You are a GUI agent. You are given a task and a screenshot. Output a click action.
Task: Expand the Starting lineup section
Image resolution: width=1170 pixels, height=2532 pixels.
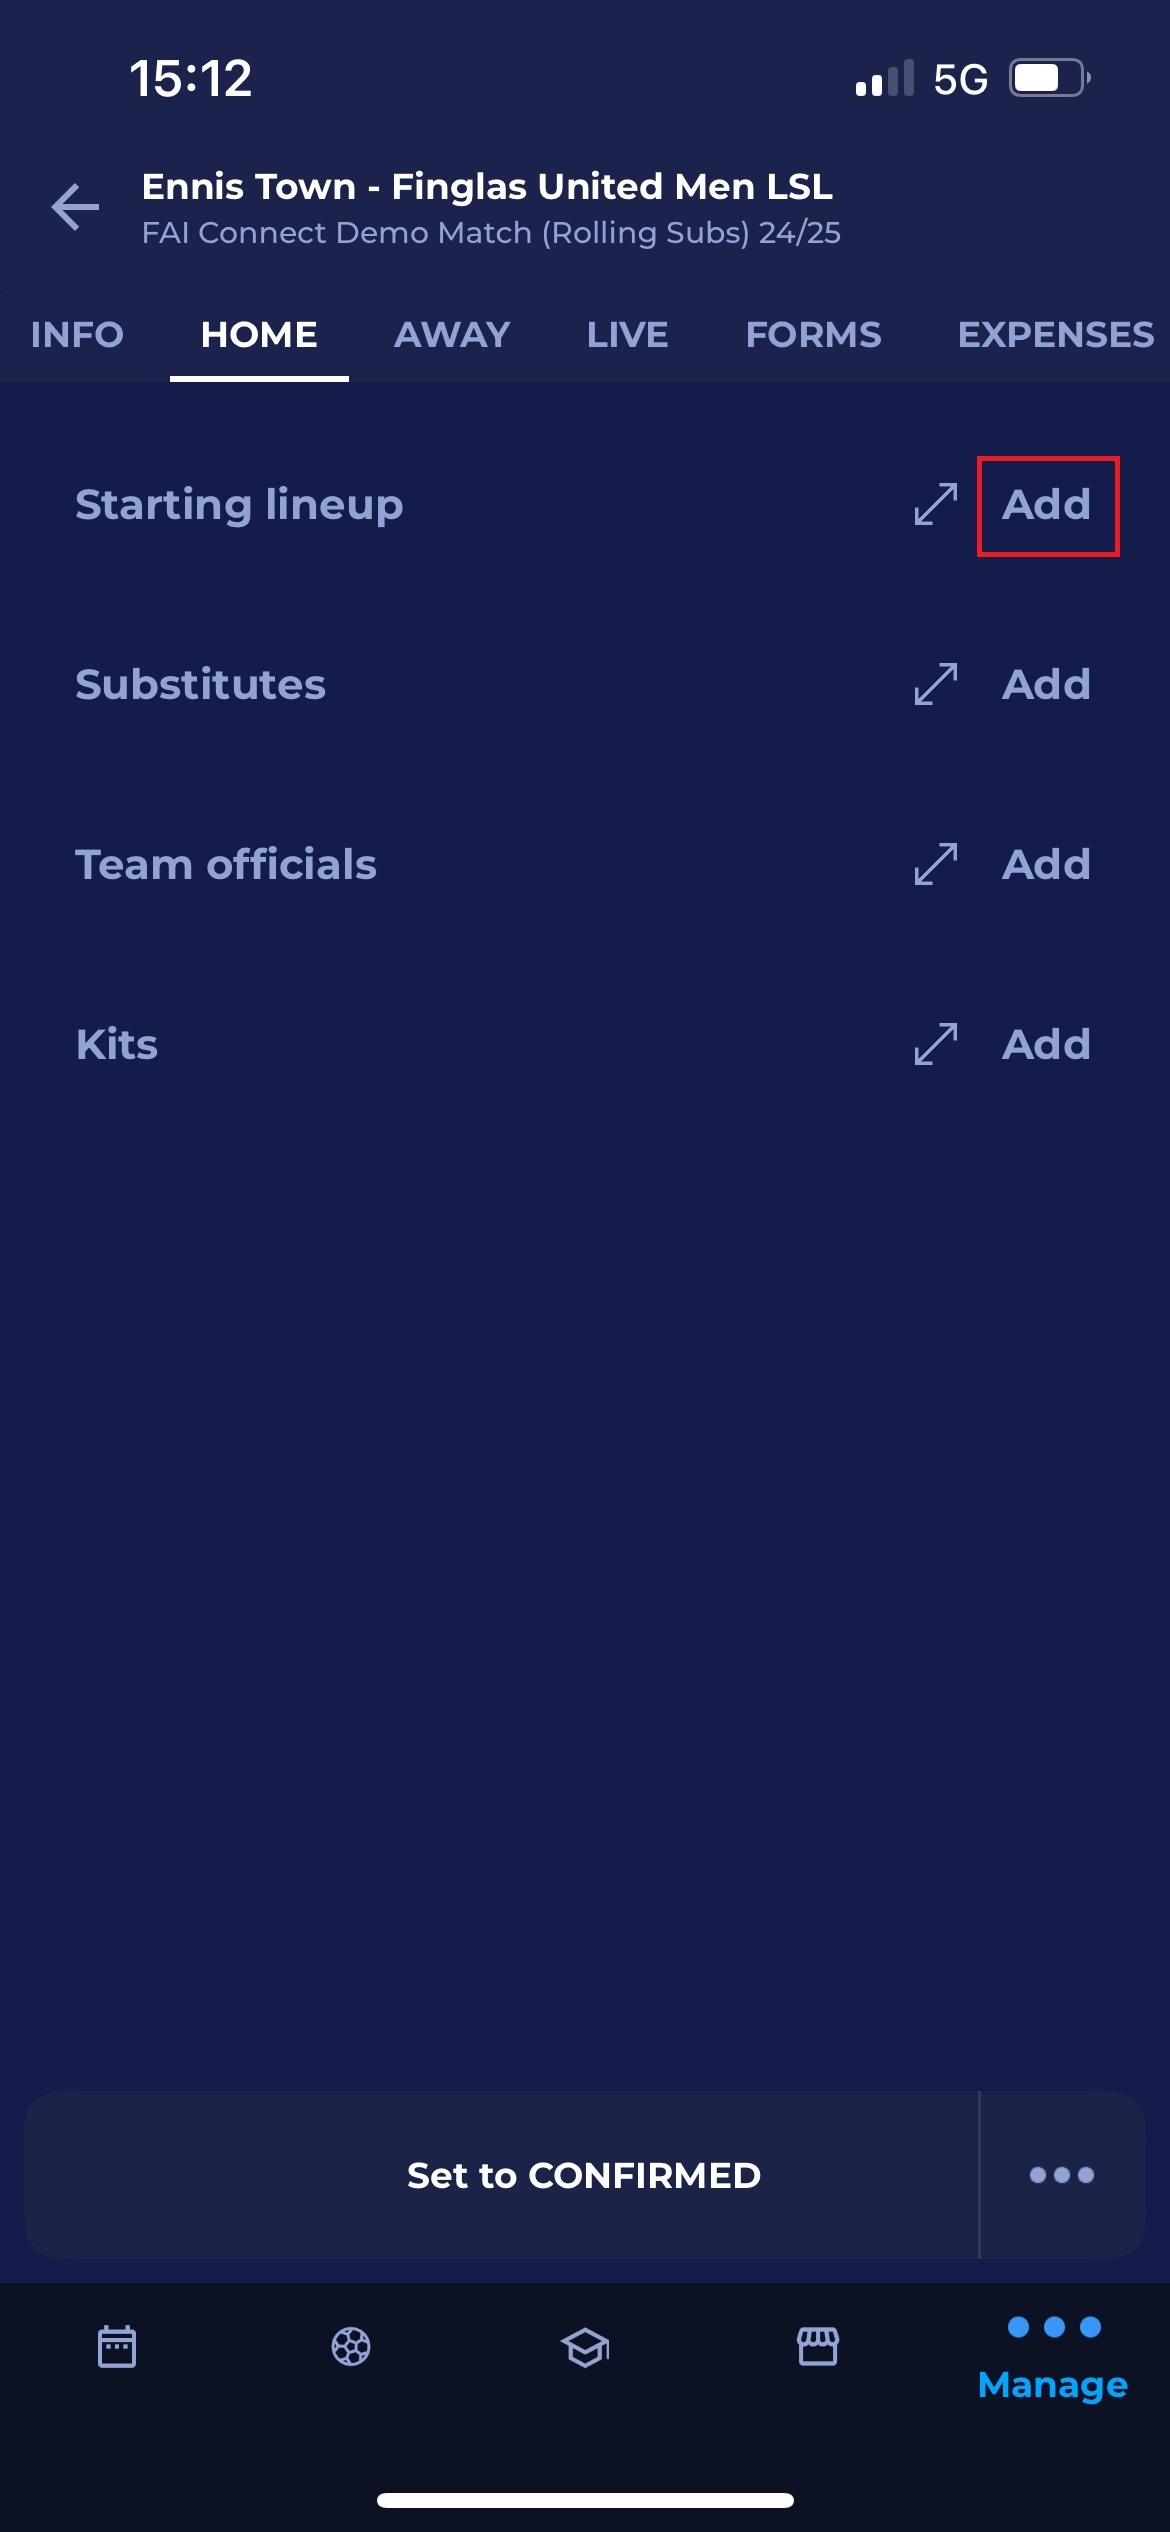[x=936, y=504]
